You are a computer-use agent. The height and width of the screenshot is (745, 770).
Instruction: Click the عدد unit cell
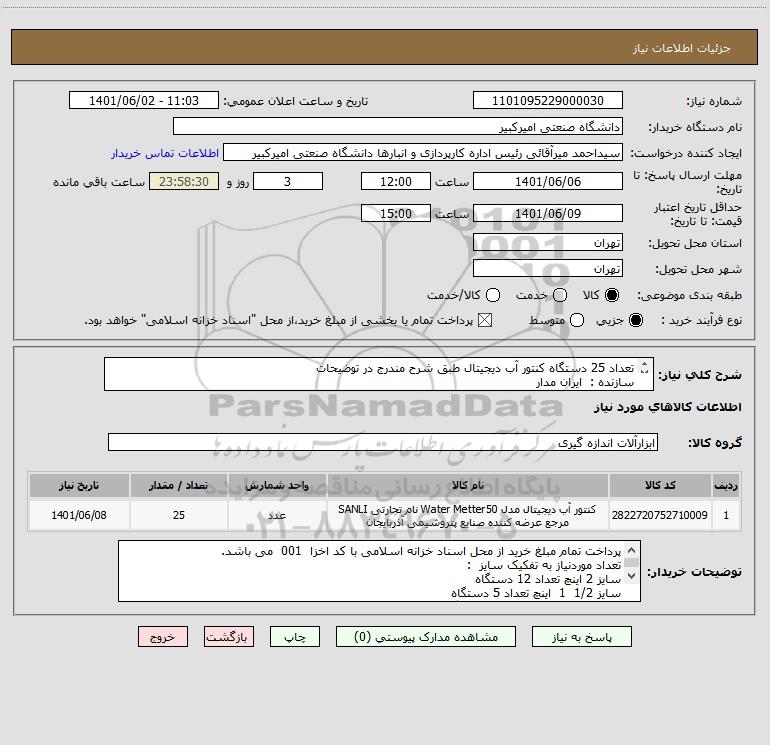(277, 515)
